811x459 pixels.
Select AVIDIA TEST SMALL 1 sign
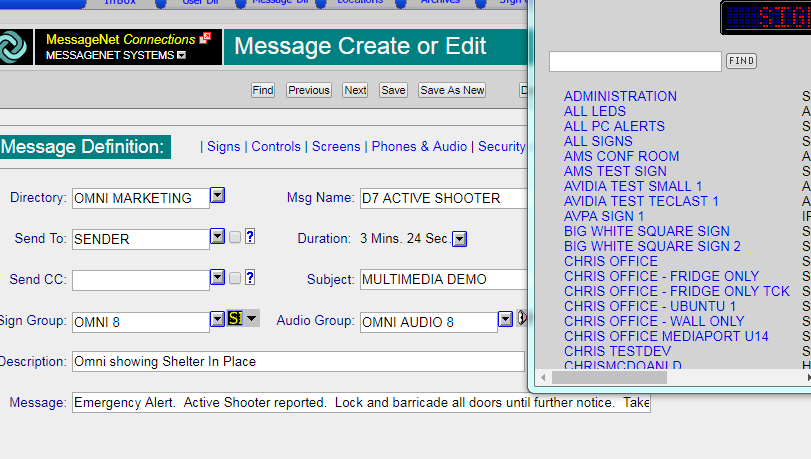click(633, 186)
